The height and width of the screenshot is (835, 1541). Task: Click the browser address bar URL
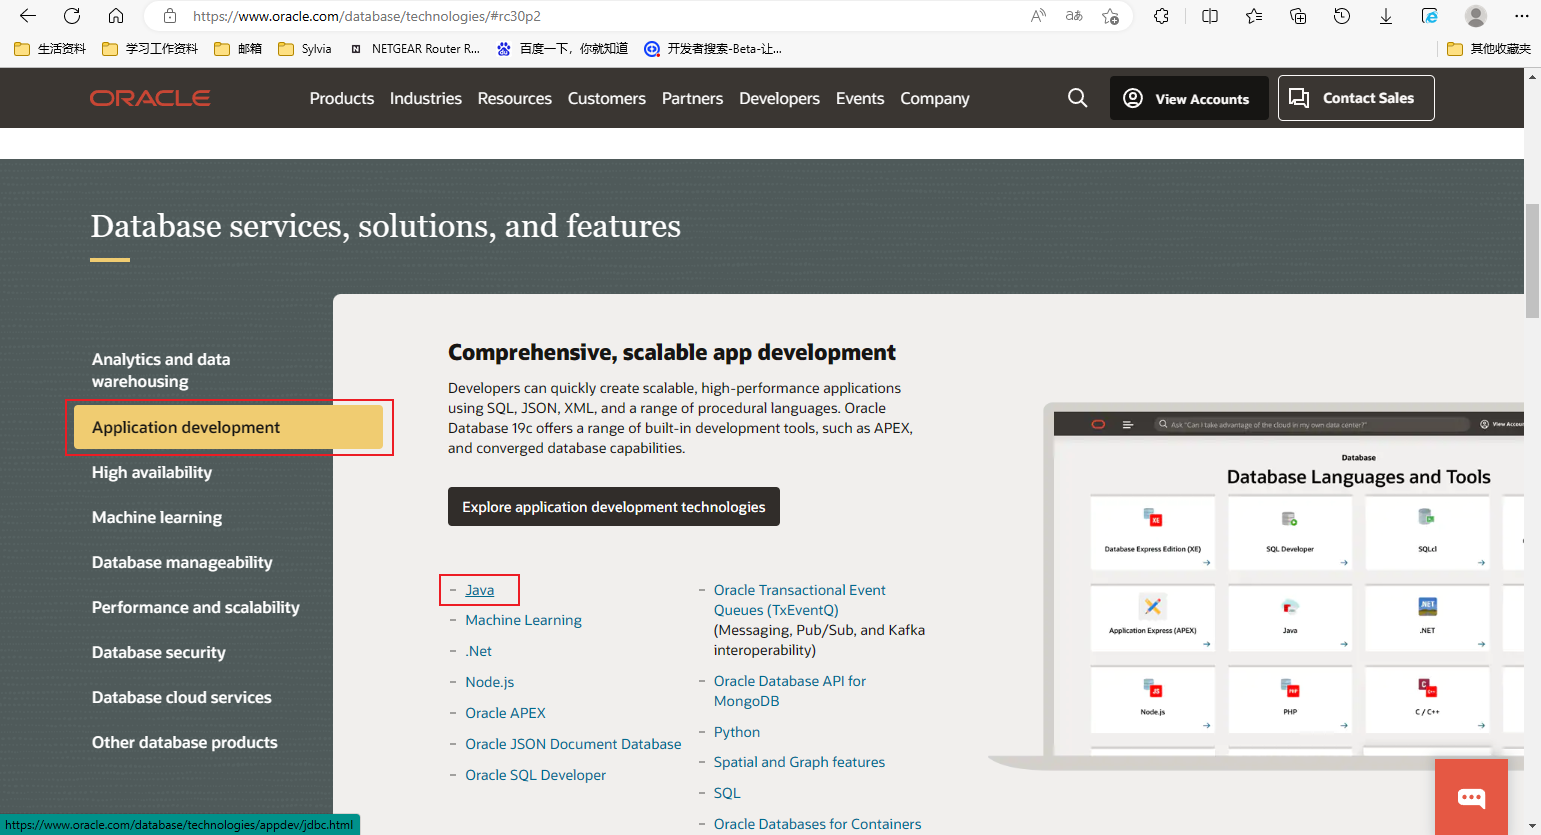click(367, 16)
